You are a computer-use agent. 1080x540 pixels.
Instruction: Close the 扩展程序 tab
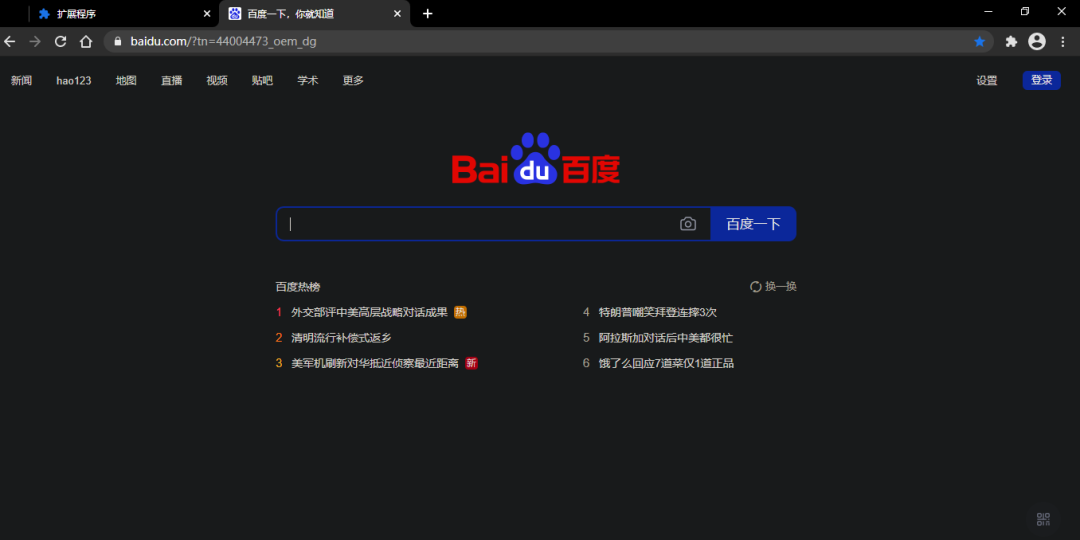(x=207, y=14)
